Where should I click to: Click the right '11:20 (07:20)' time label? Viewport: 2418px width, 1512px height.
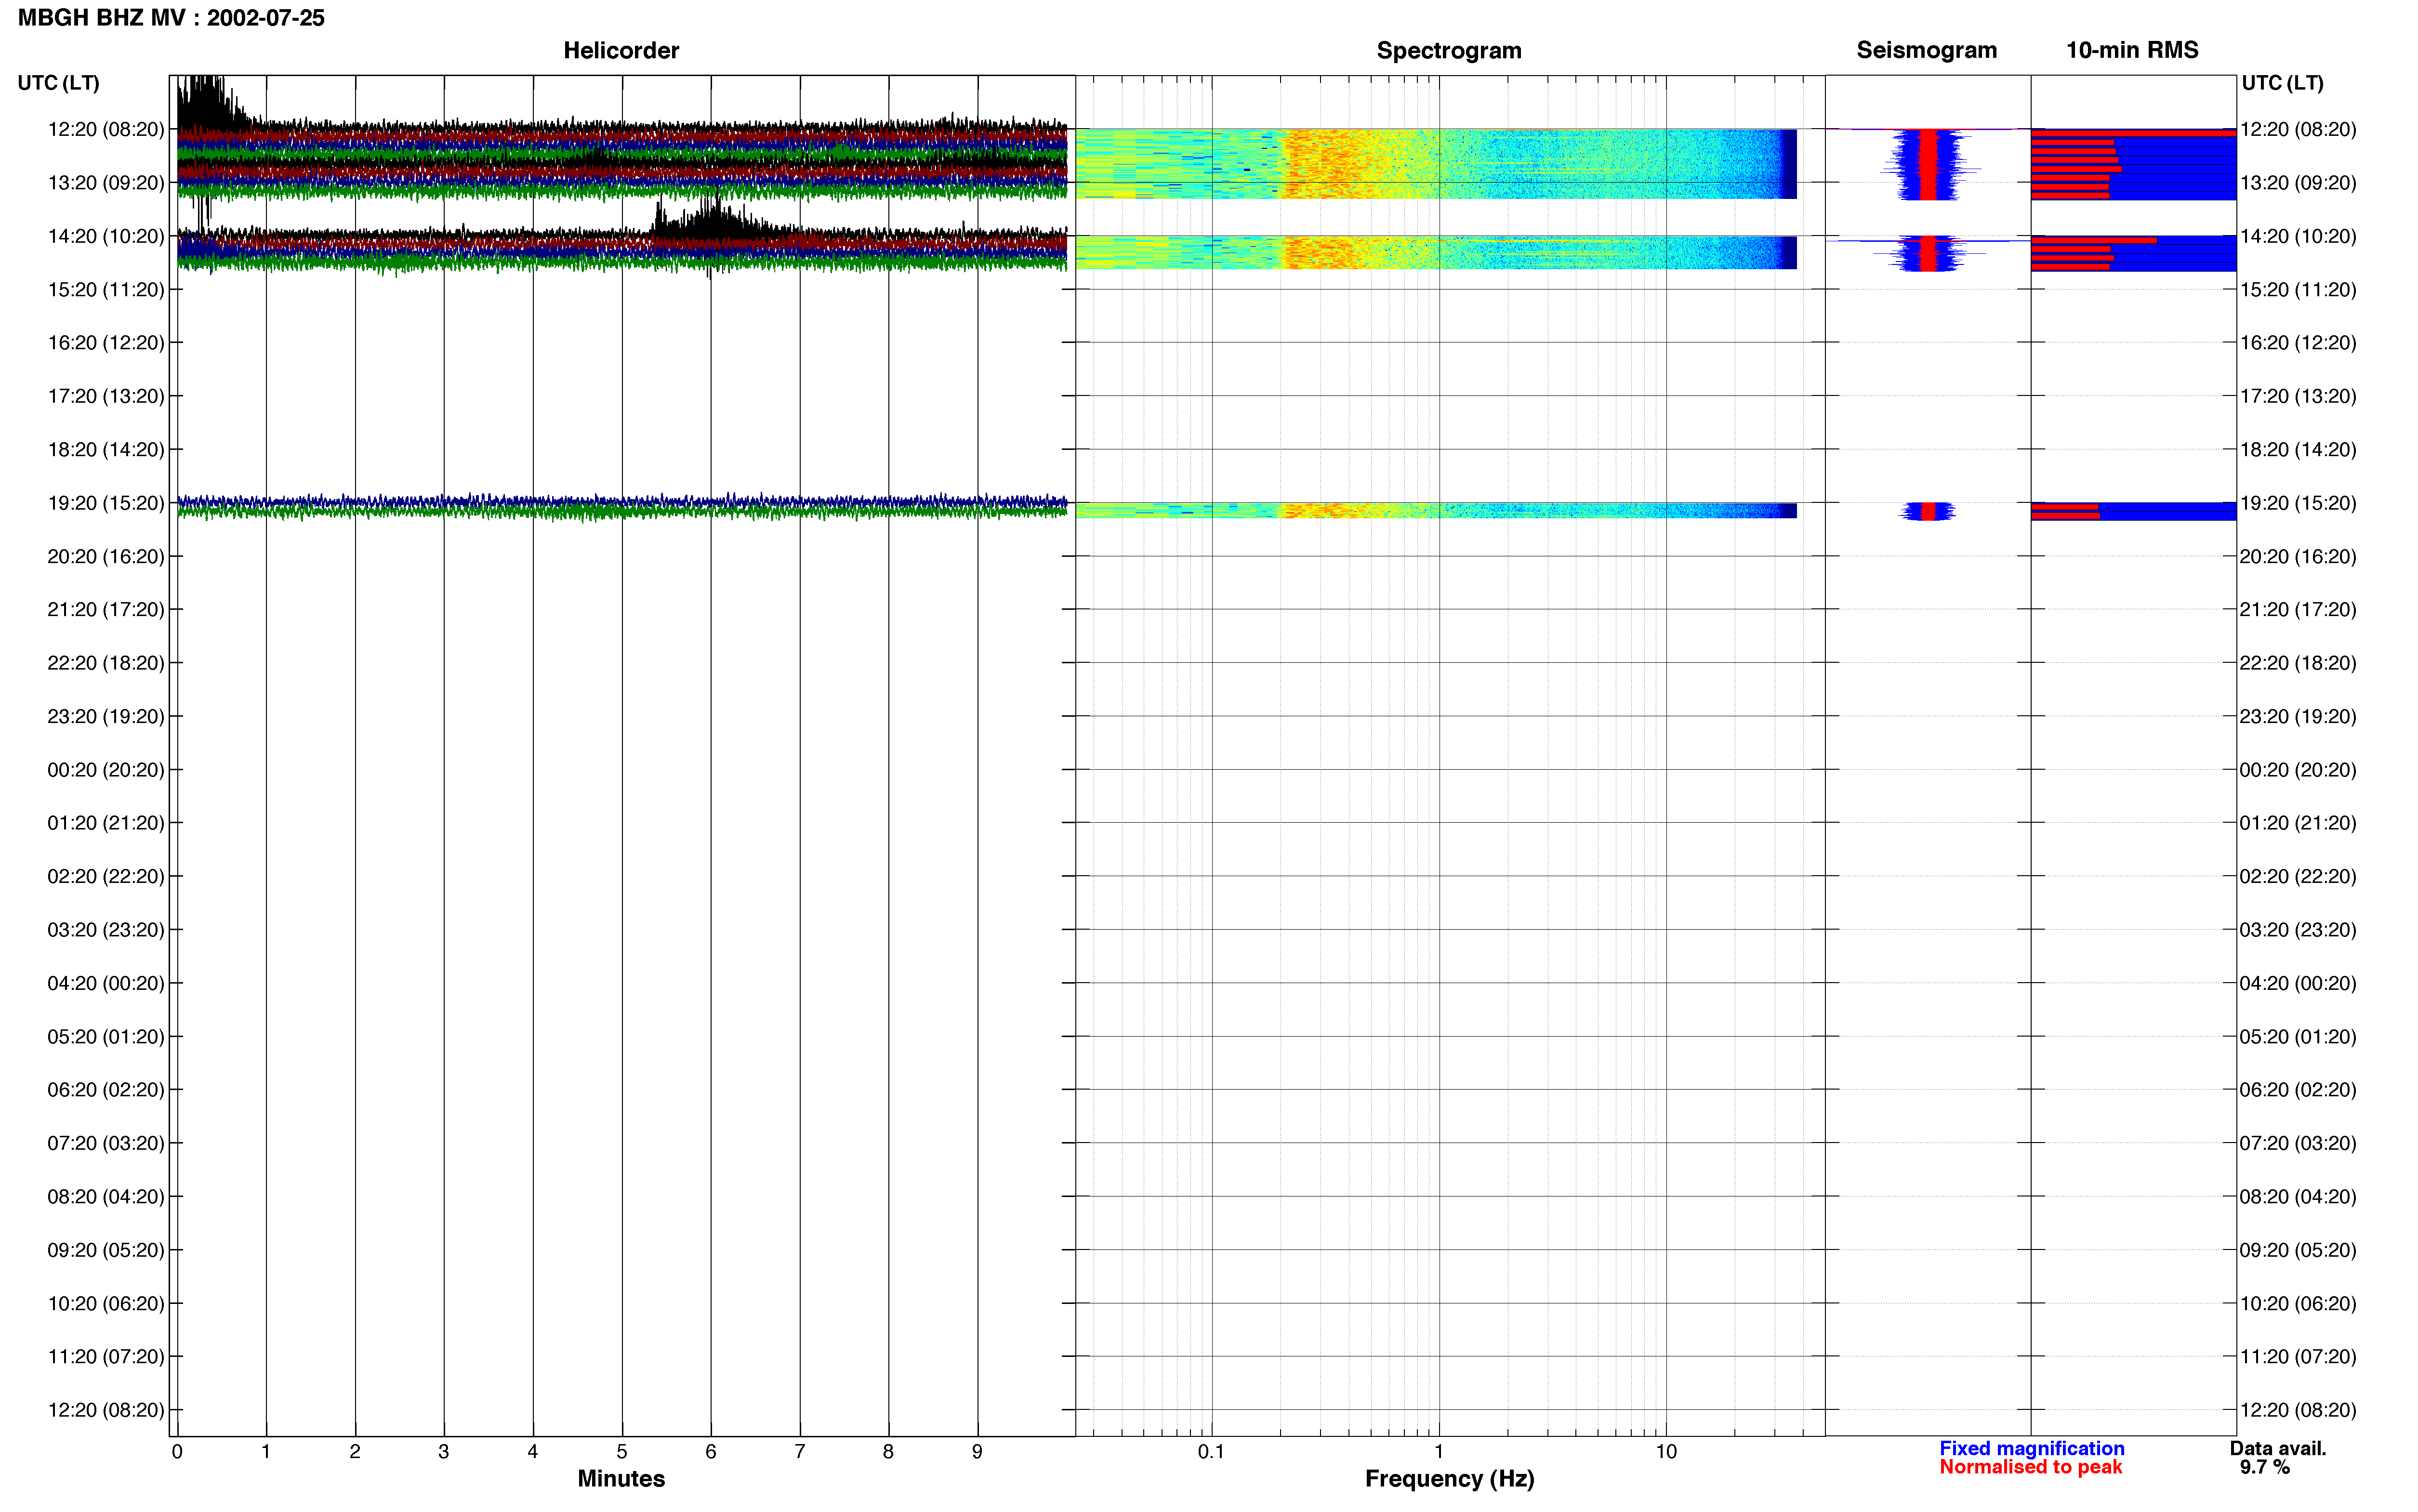[x=2298, y=1357]
